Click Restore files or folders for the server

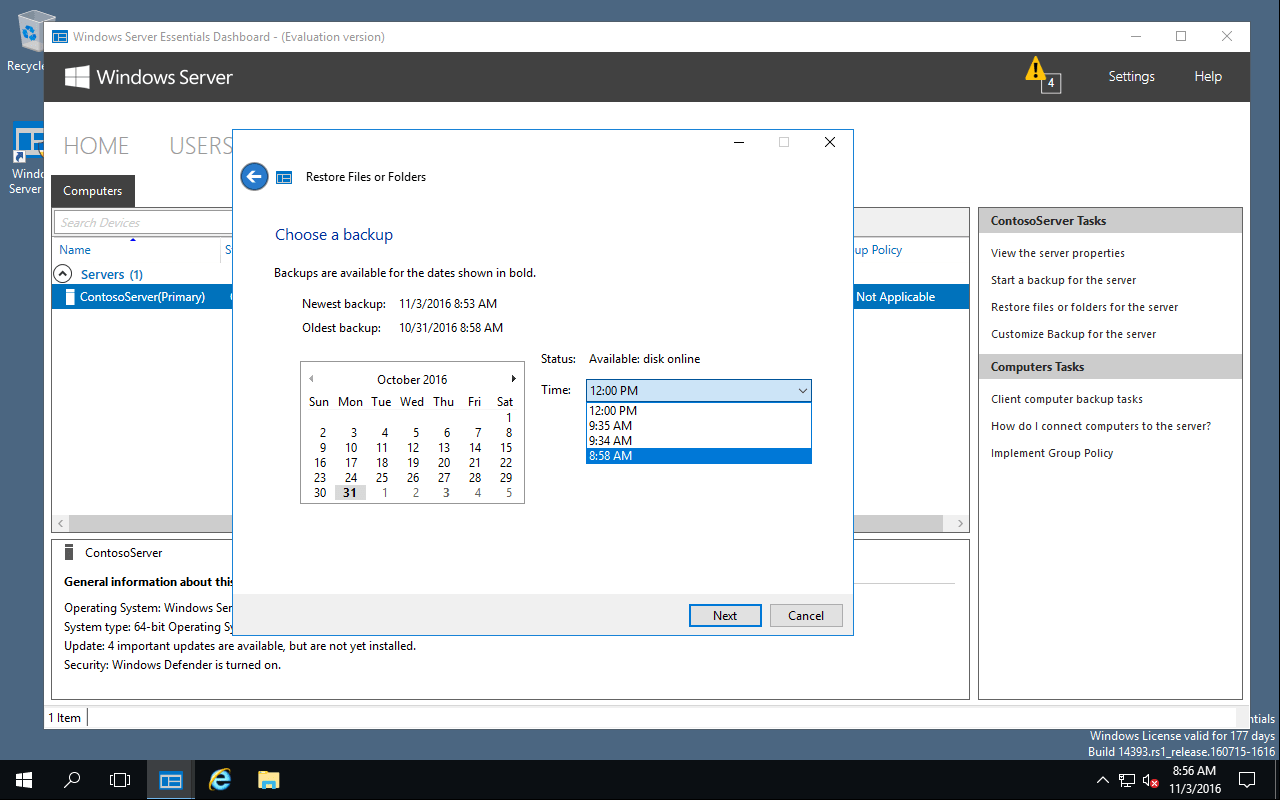[1084, 307]
